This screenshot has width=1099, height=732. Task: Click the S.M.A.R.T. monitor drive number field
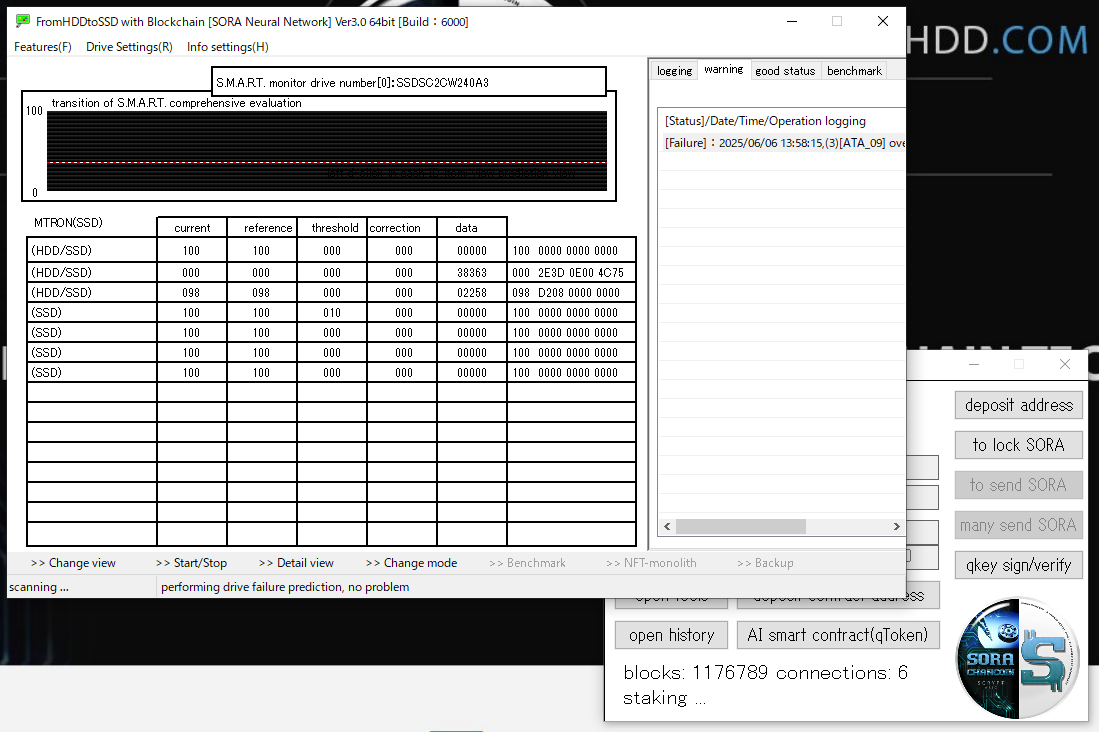[409, 82]
